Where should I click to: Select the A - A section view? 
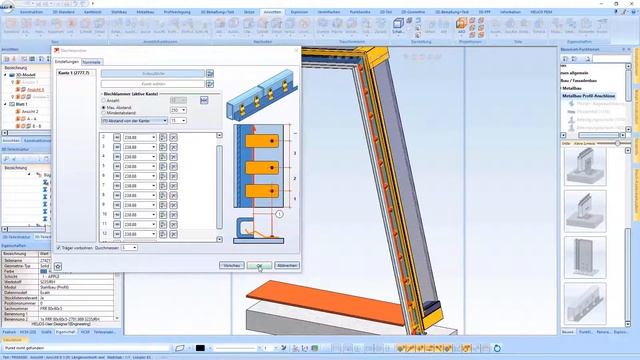coord(31,119)
